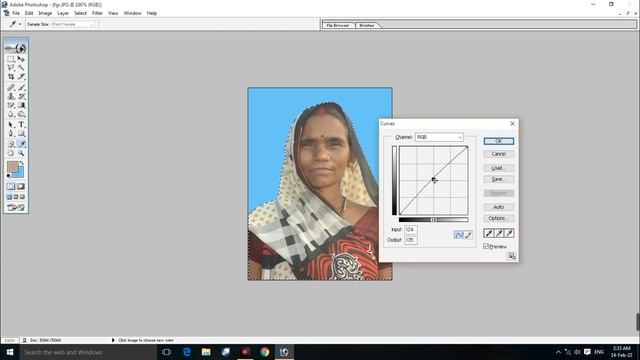Click the Output value field
Image resolution: width=640 pixels, height=360 pixels.
411,240
